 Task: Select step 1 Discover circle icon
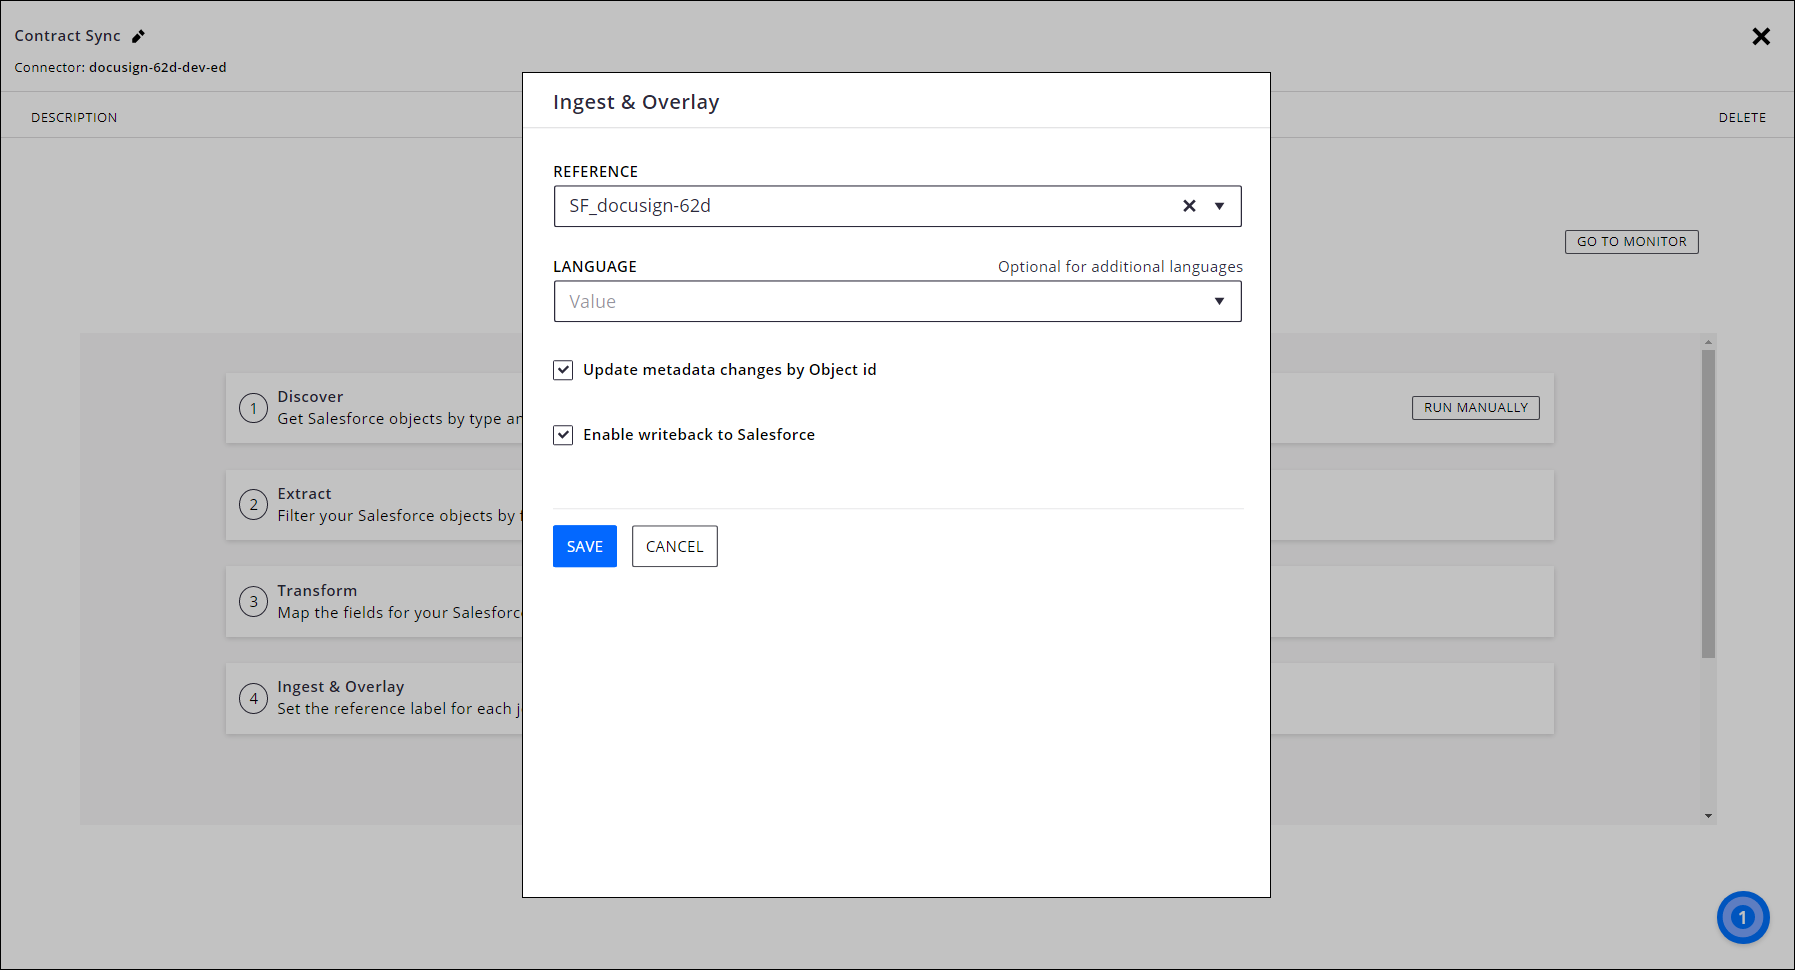point(254,408)
